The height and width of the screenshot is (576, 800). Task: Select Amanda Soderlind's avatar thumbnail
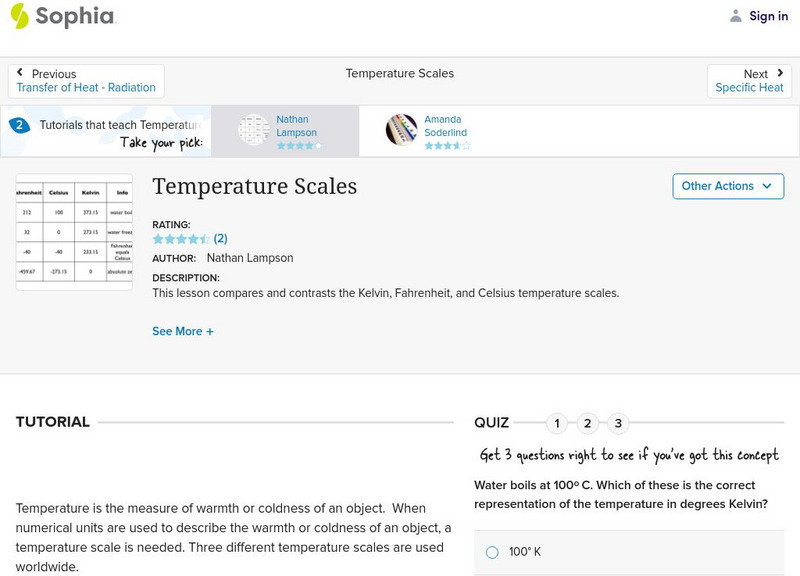[402, 130]
